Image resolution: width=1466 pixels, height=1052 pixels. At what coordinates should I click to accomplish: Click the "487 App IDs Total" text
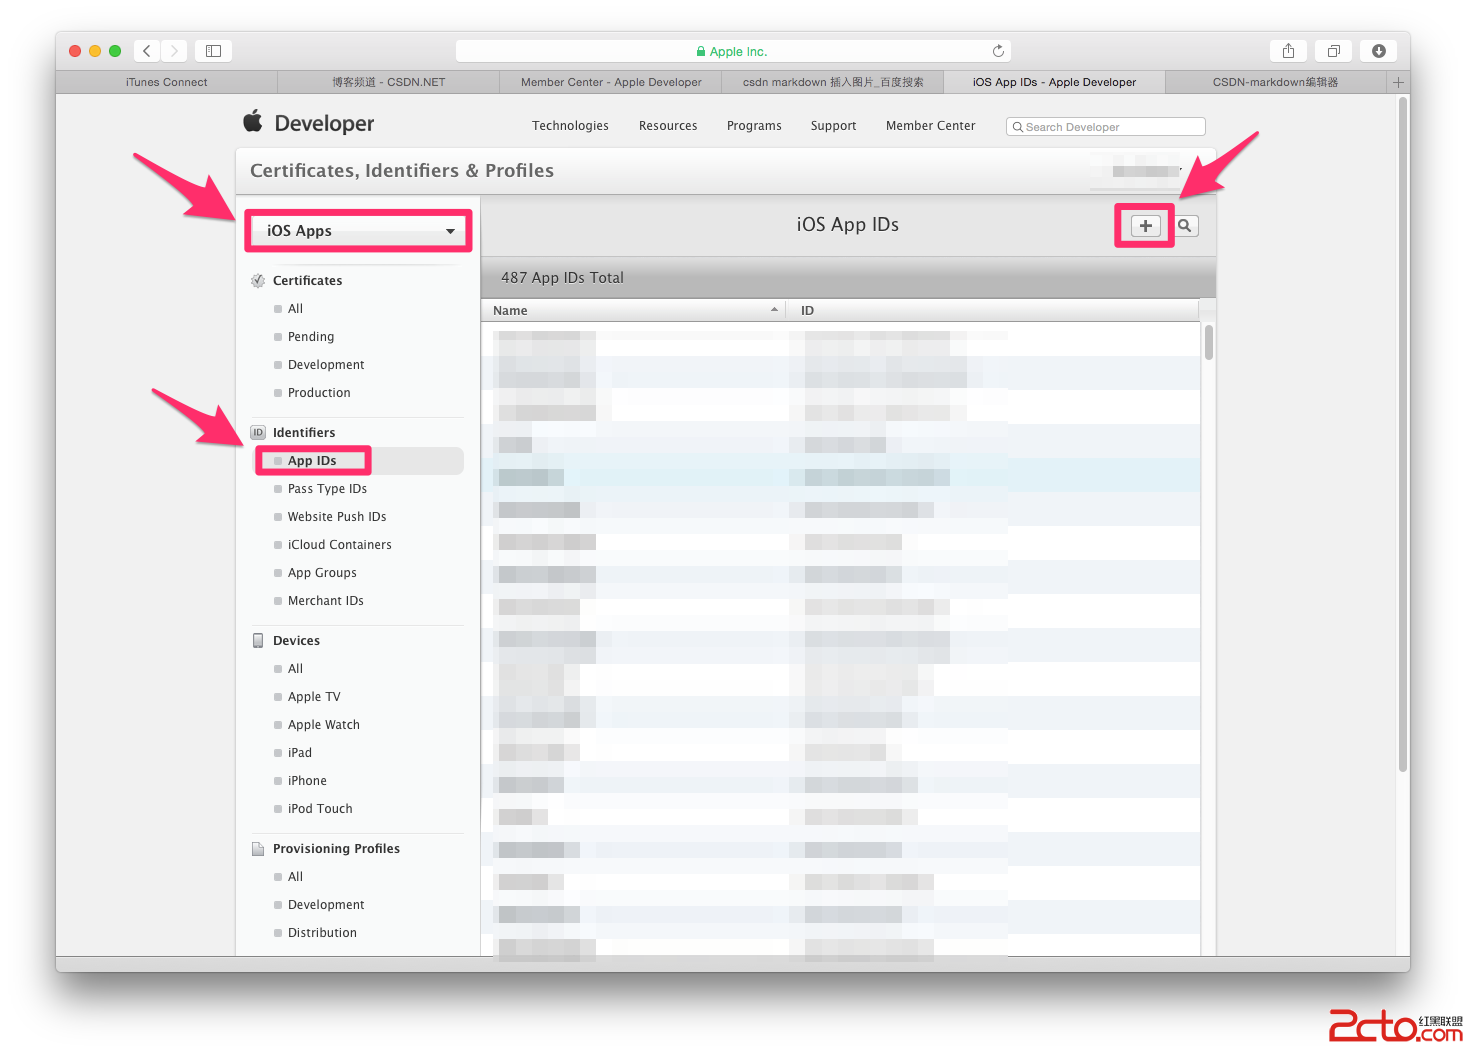click(562, 278)
